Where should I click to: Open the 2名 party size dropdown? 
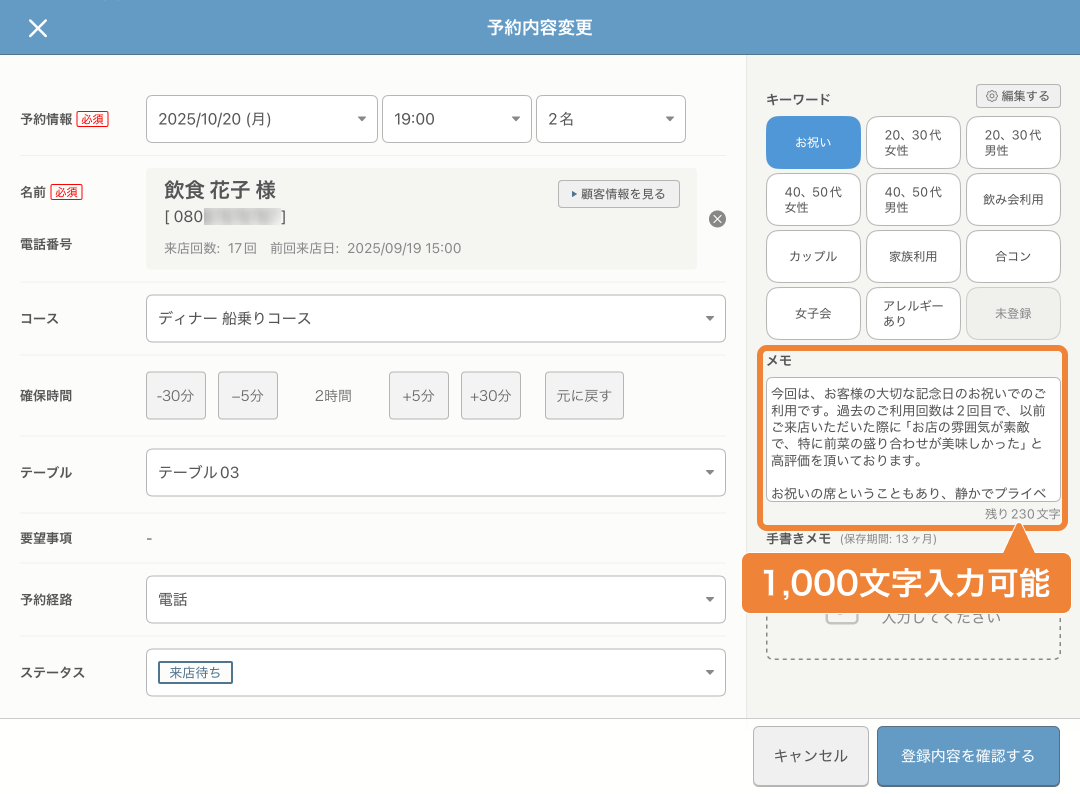[610, 118]
